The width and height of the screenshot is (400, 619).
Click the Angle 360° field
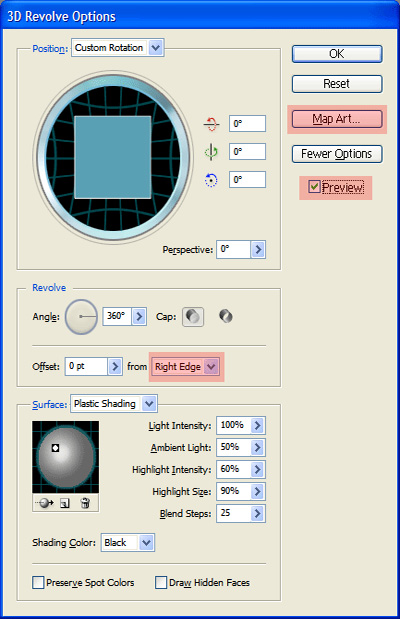117,316
